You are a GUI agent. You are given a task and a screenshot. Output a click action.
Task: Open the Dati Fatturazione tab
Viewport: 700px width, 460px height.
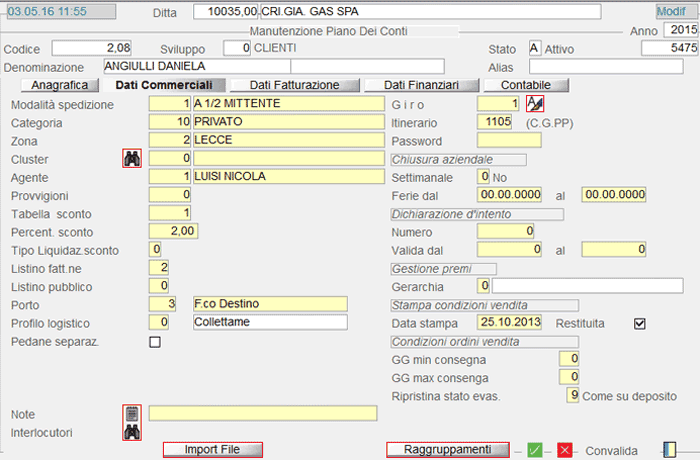(294, 85)
